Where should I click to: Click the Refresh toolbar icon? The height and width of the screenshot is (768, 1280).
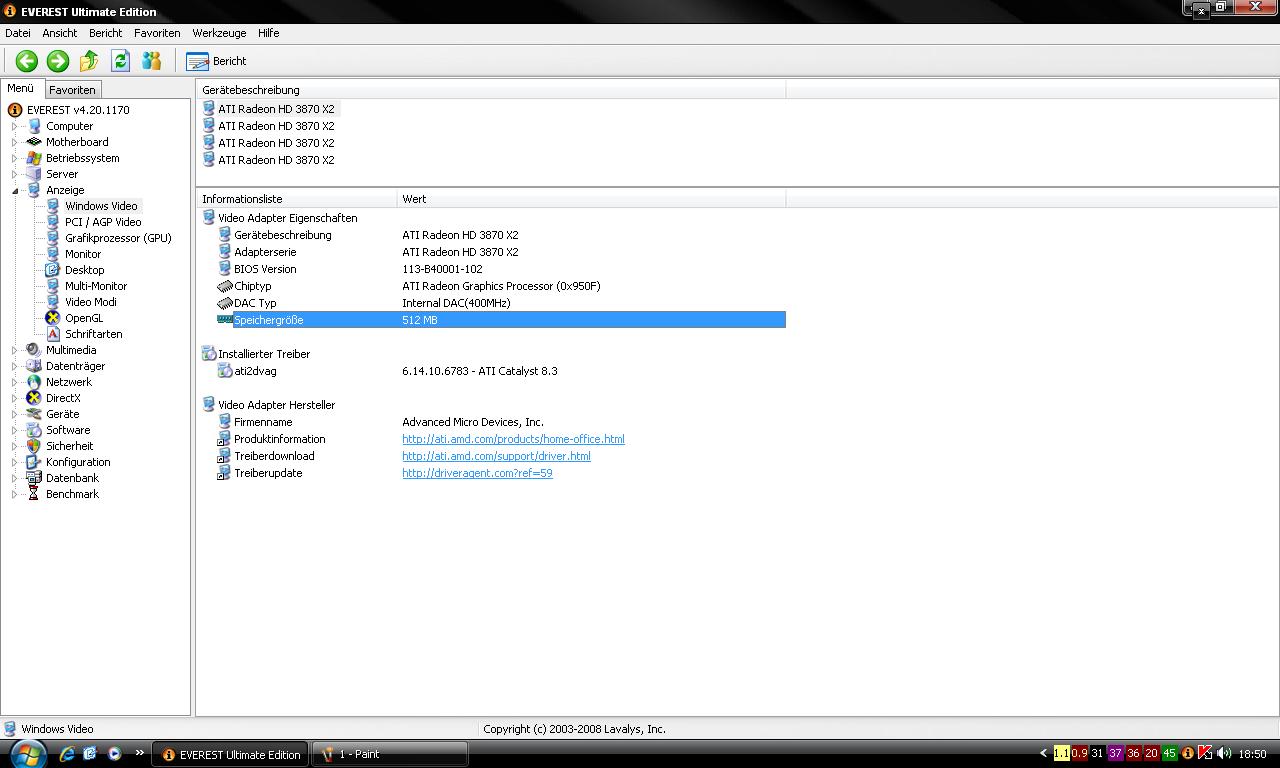click(x=120, y=61)
